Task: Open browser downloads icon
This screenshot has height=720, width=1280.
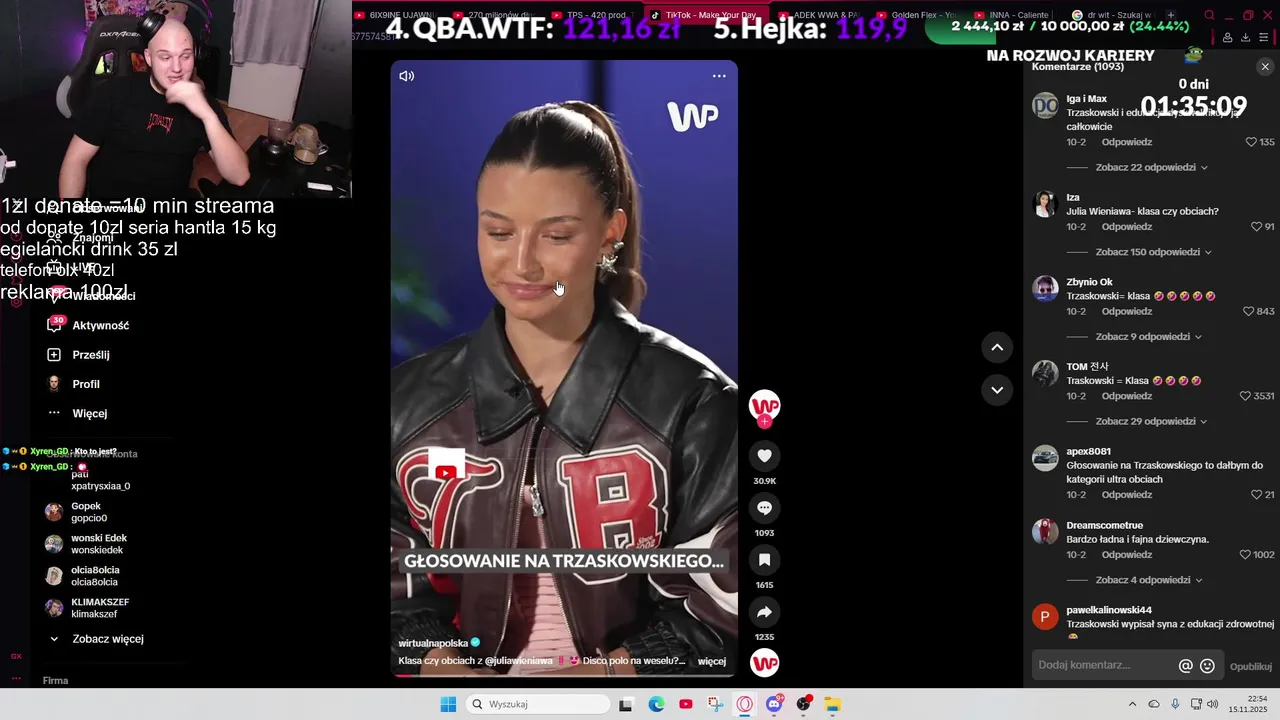Action: (1246, 38)
